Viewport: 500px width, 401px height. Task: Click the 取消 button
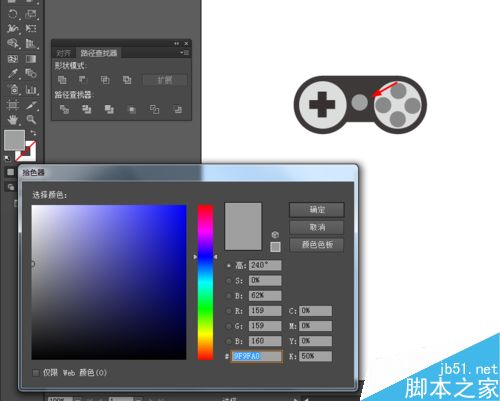tap(317, 227)
